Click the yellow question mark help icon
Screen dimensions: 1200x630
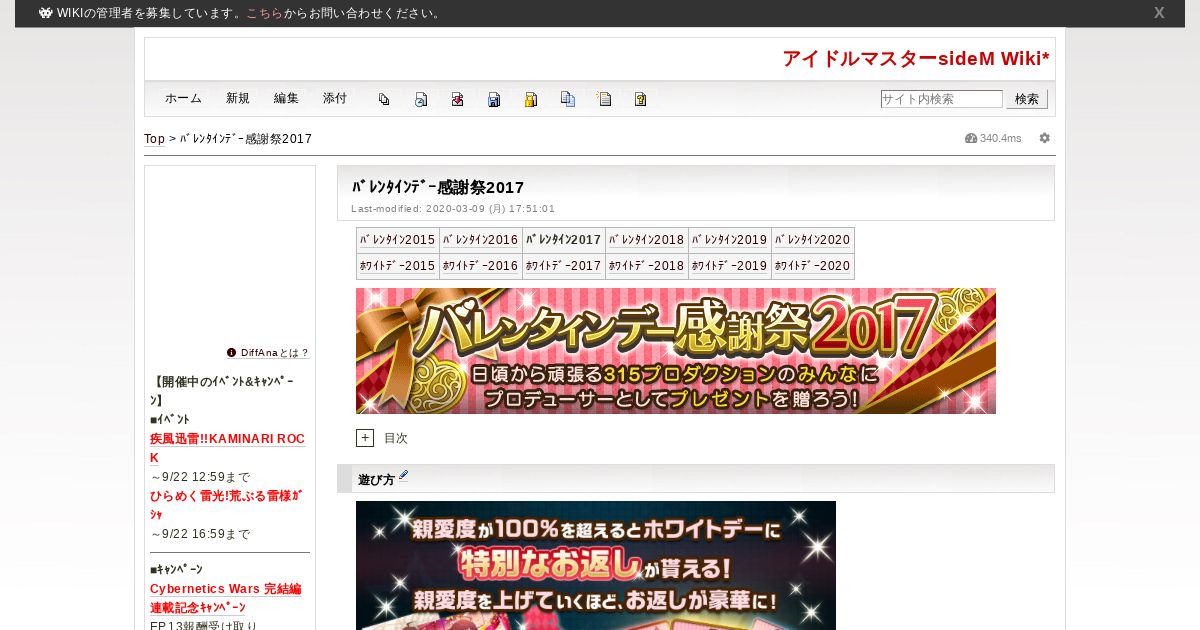pos(641,99)
